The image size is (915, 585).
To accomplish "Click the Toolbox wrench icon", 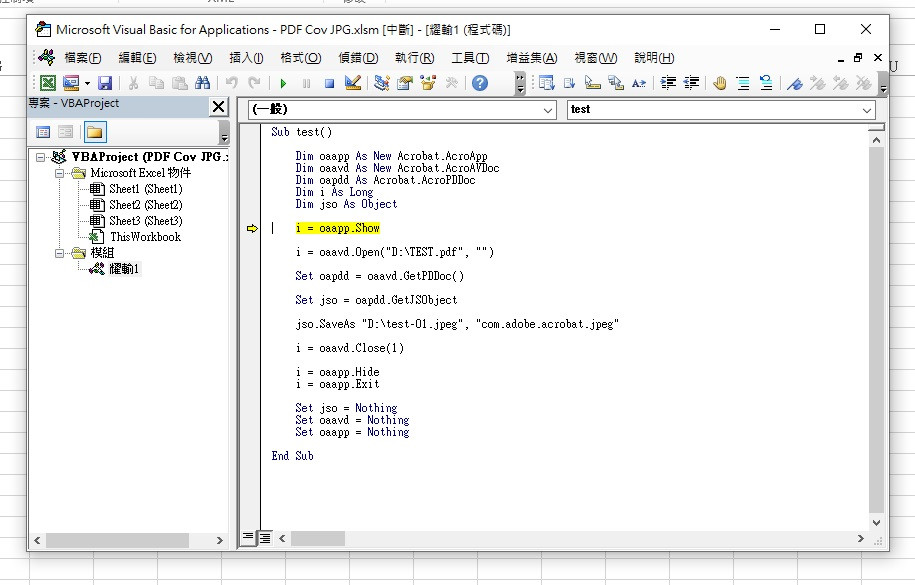I will [x=451, y=83].
